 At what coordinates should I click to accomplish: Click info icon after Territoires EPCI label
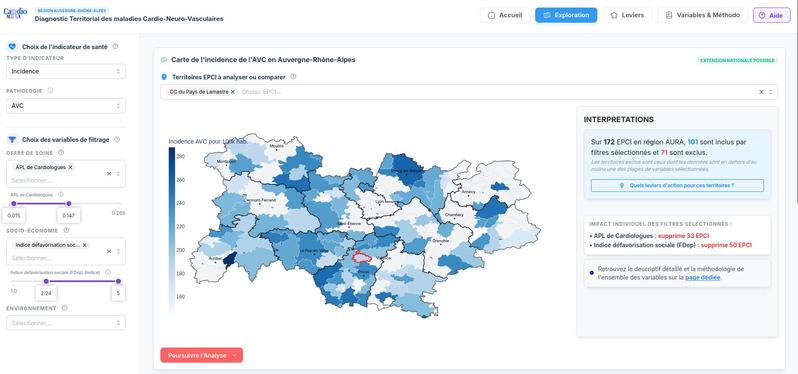tap(293, 77)
